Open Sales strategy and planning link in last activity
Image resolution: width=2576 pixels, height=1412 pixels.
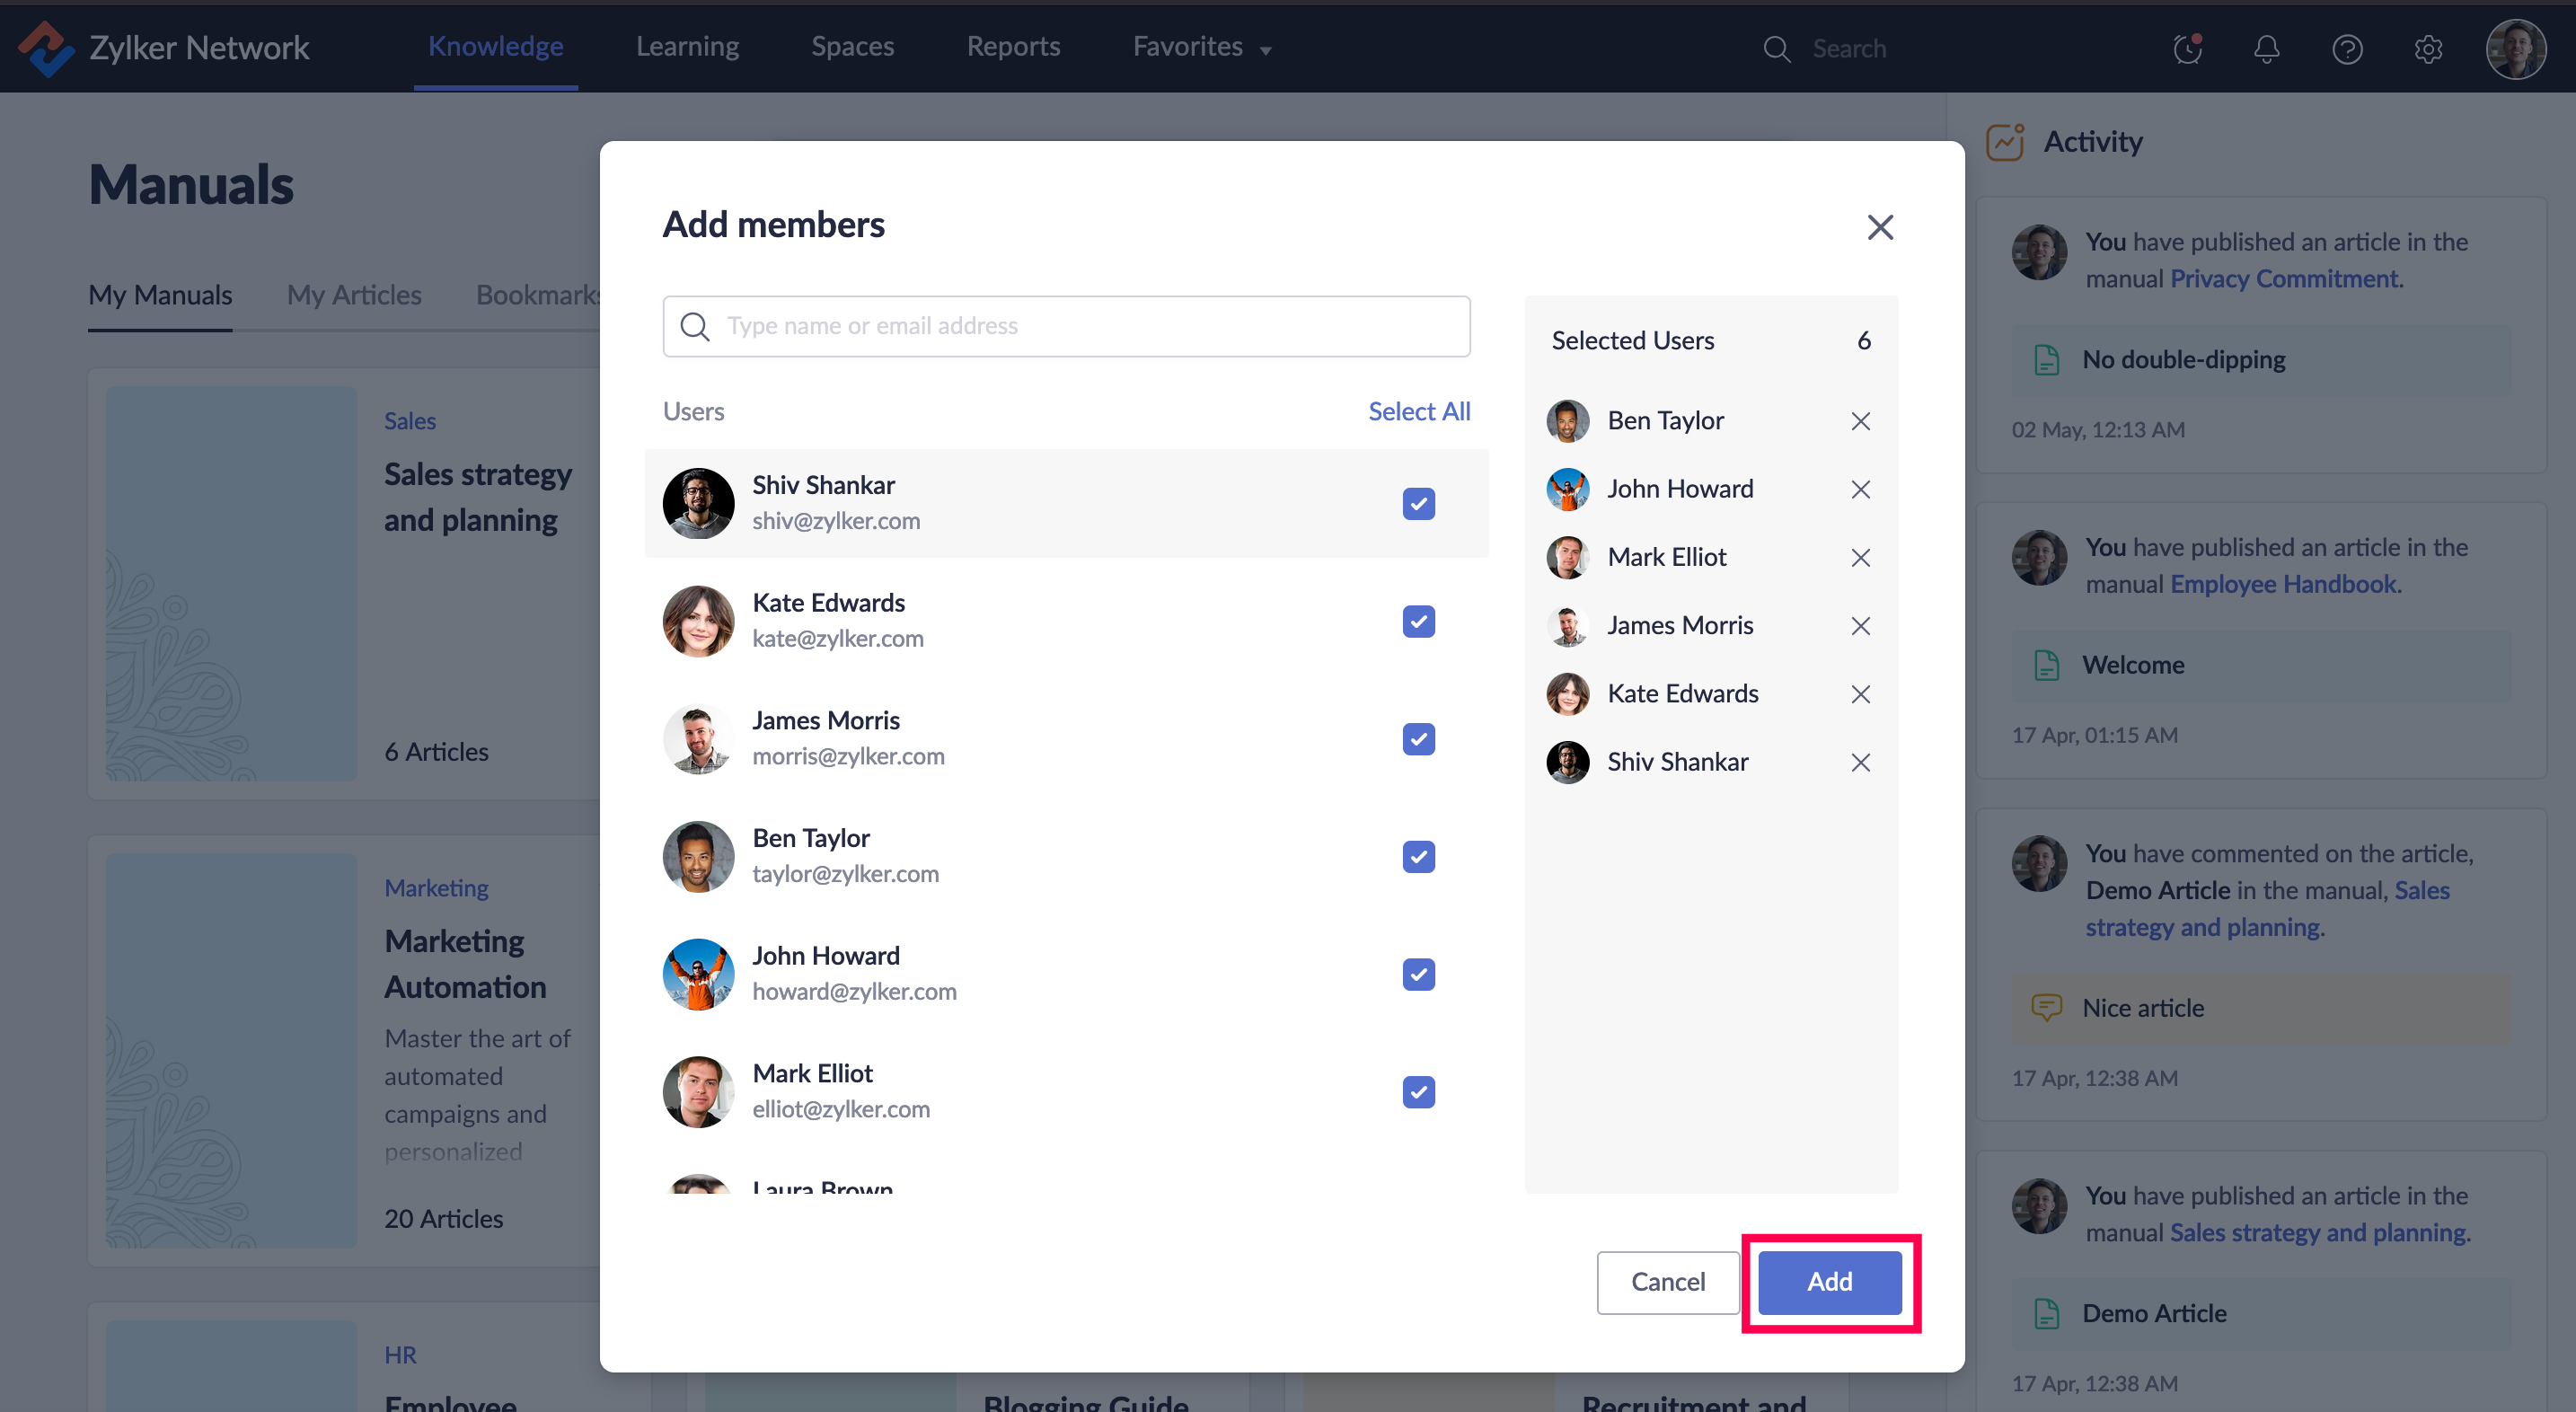tap(2318, 1233)
